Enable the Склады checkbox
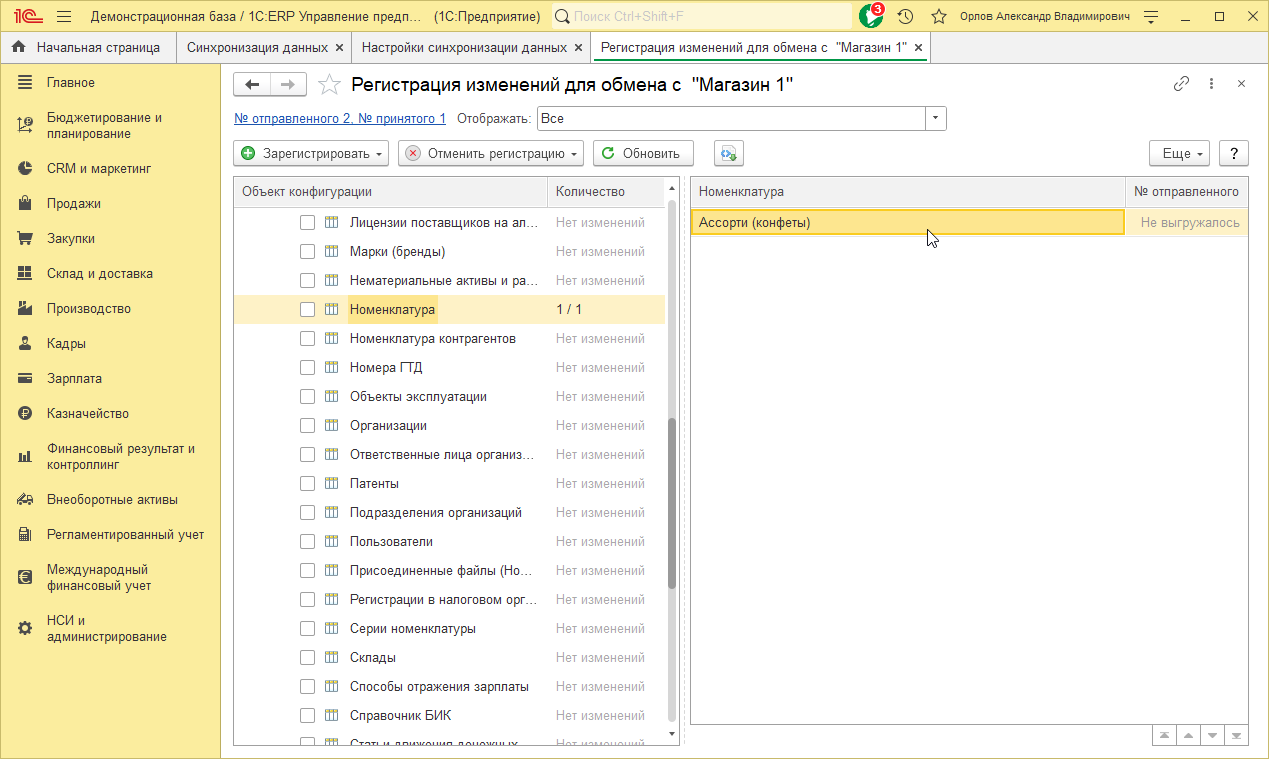This screenshot has height=759, width=1269. click(x=308, y=658)
